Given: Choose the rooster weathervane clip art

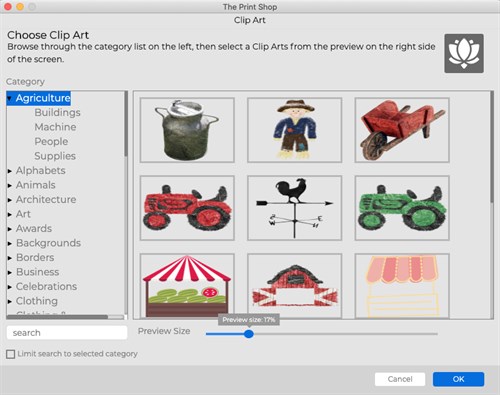Looking at the screenshot, I should pos(295,208).
